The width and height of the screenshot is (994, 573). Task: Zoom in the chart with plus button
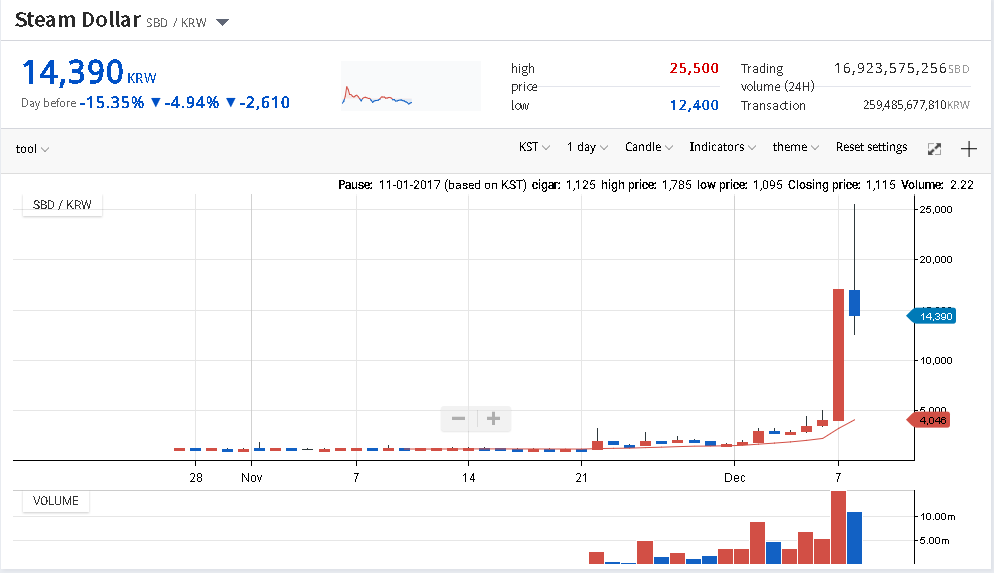tap(493, 418)
